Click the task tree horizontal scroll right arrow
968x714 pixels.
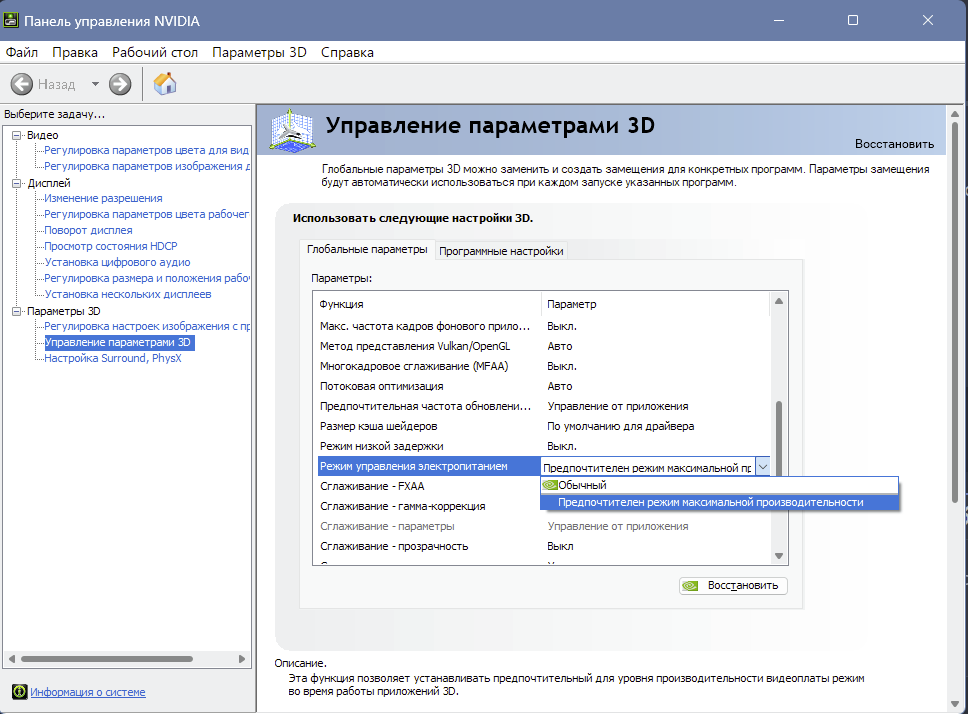click(242, 659)
